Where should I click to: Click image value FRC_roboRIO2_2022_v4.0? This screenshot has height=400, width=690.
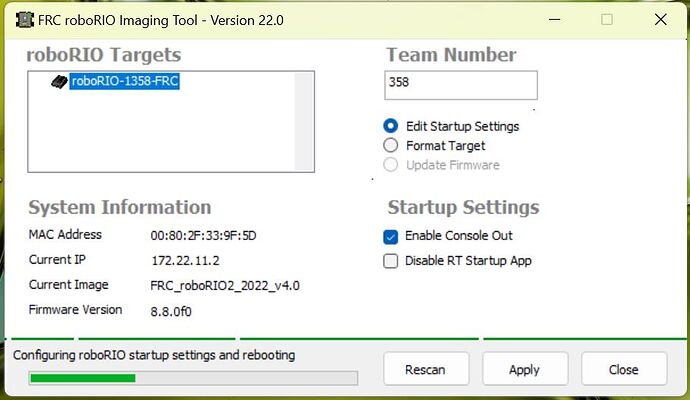coord(225,286)
